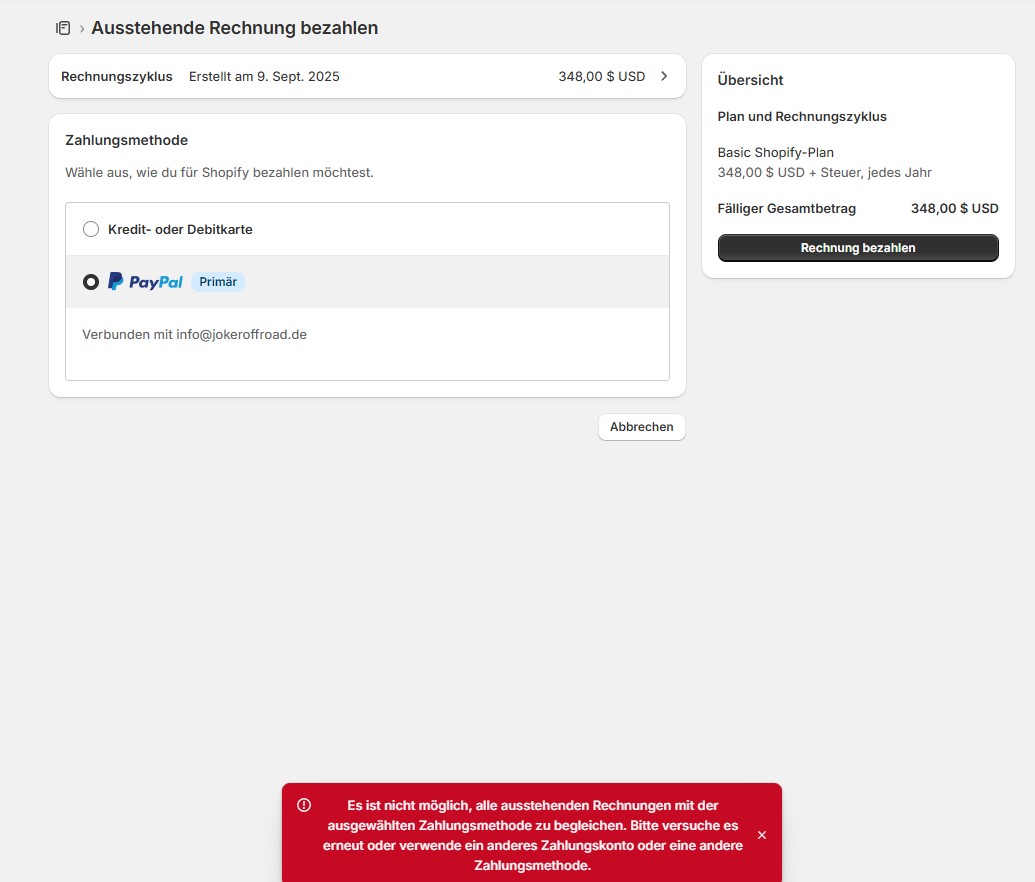Click the billing icon in the breadcrumb
Image resolution: width=1035 pixels, height=882 pixels.
[63, 28]
